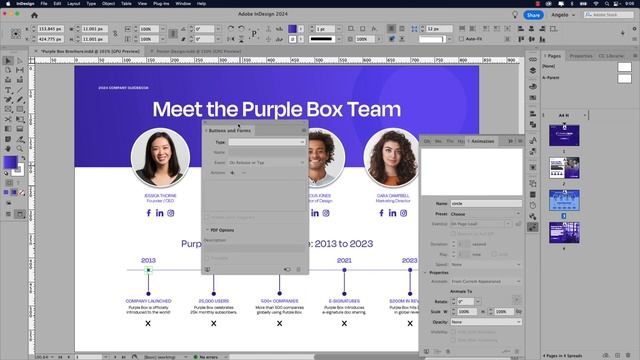Swap fill and stroke arrow

click(x=23, y=158)
